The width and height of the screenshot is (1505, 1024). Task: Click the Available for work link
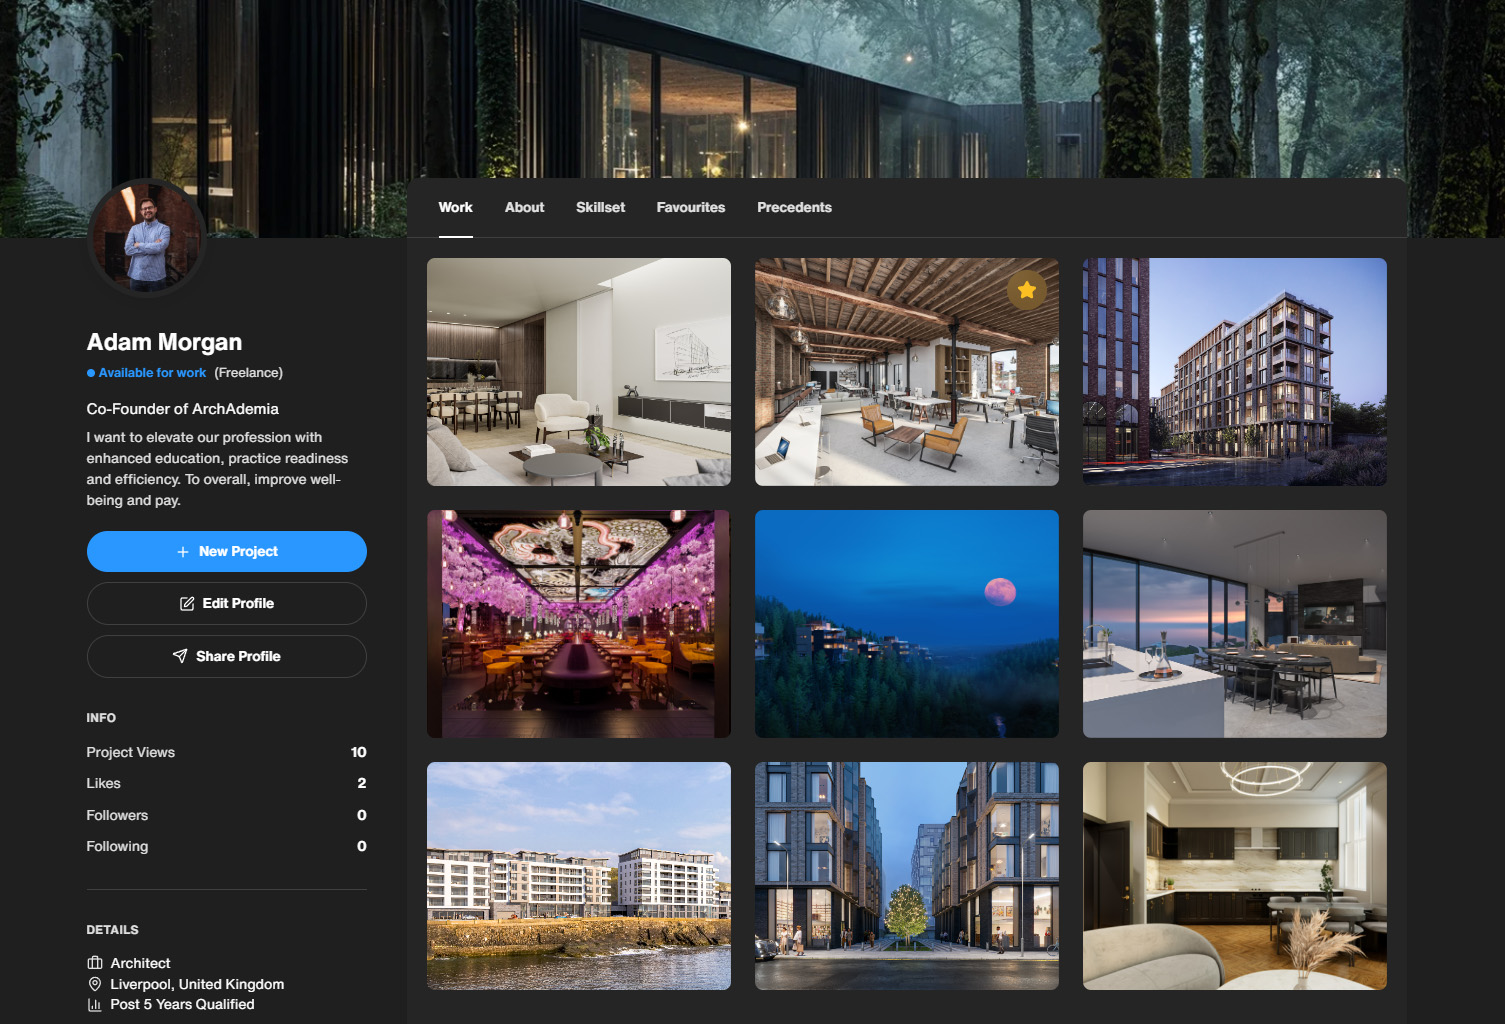pos(152,372)
